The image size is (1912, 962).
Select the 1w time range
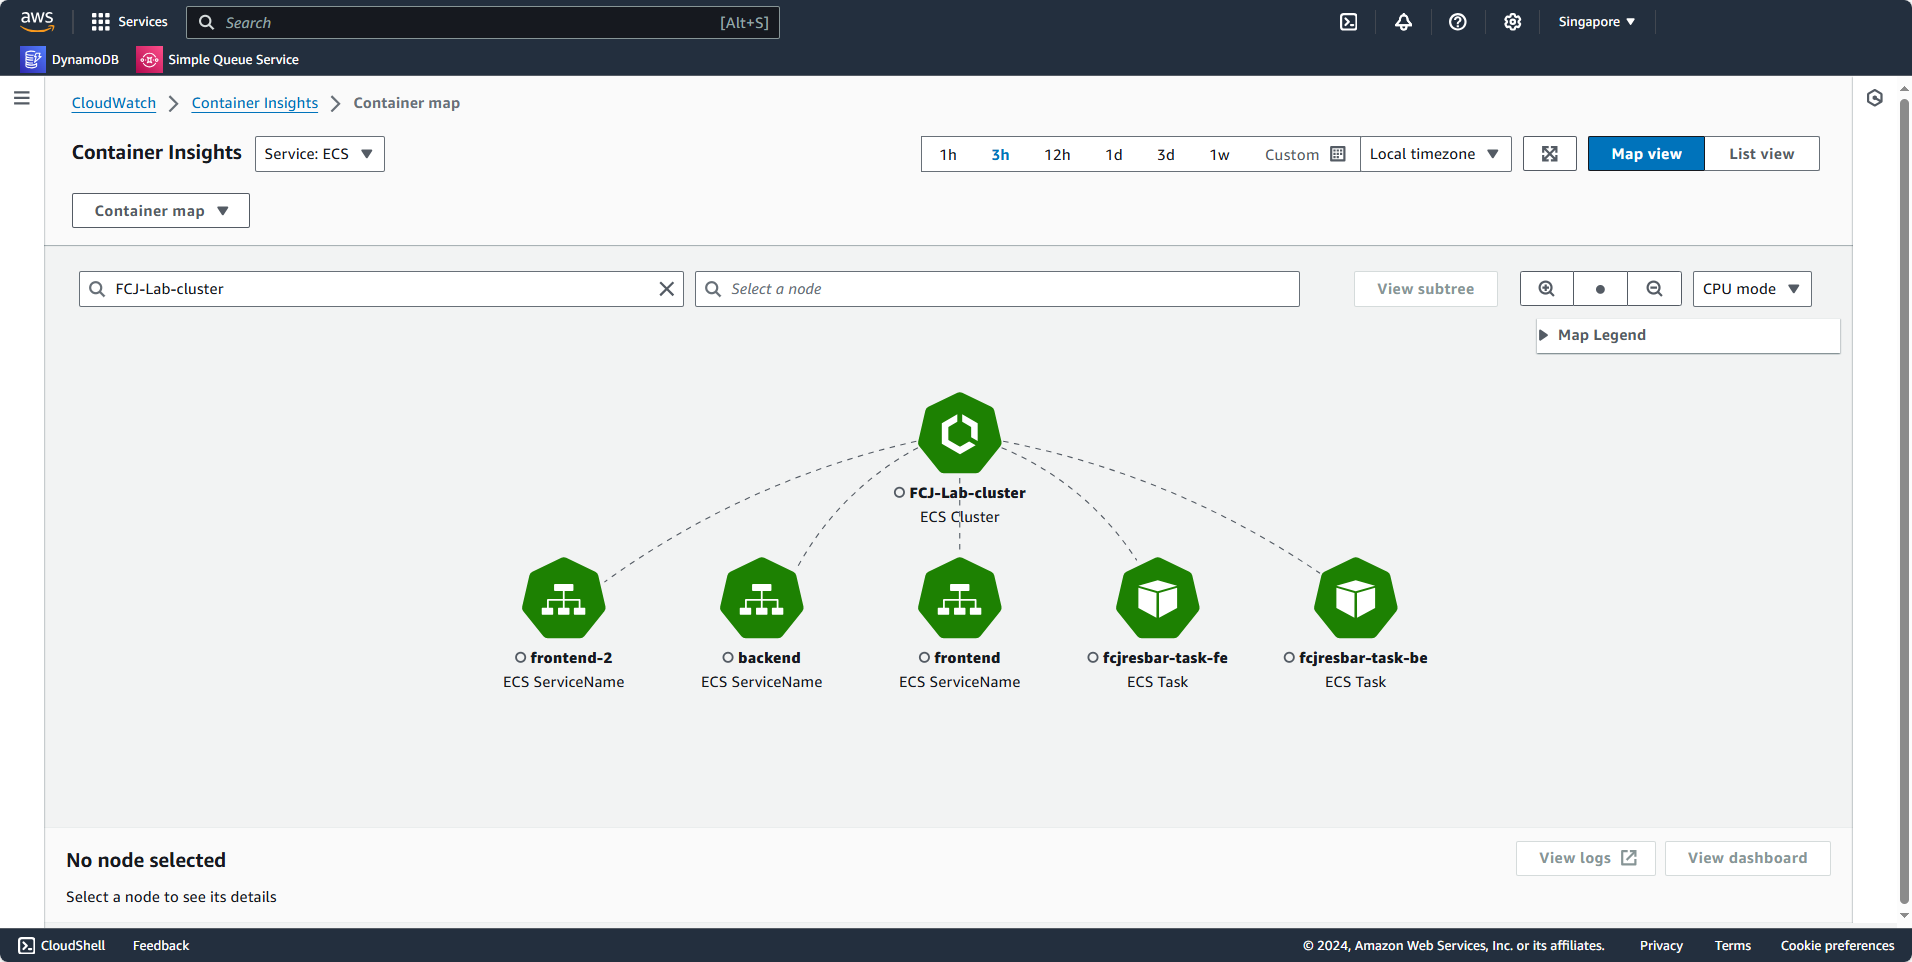1219,154
